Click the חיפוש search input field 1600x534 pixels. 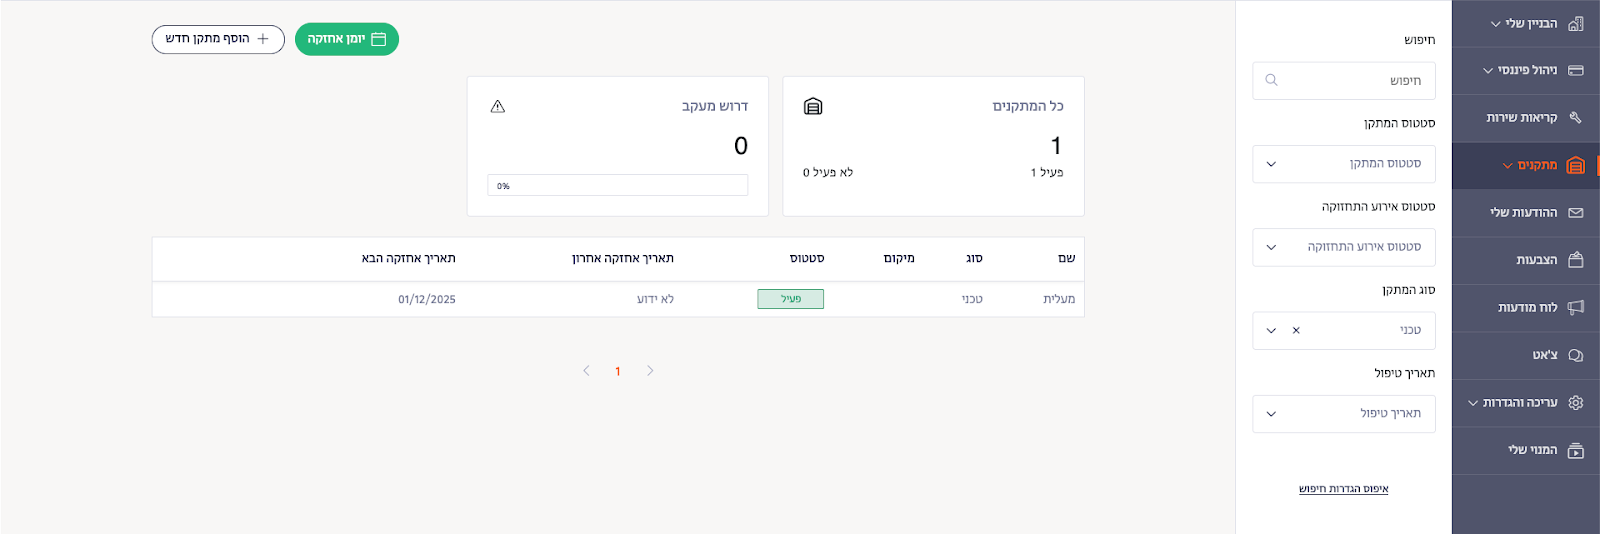[1343, 81]
